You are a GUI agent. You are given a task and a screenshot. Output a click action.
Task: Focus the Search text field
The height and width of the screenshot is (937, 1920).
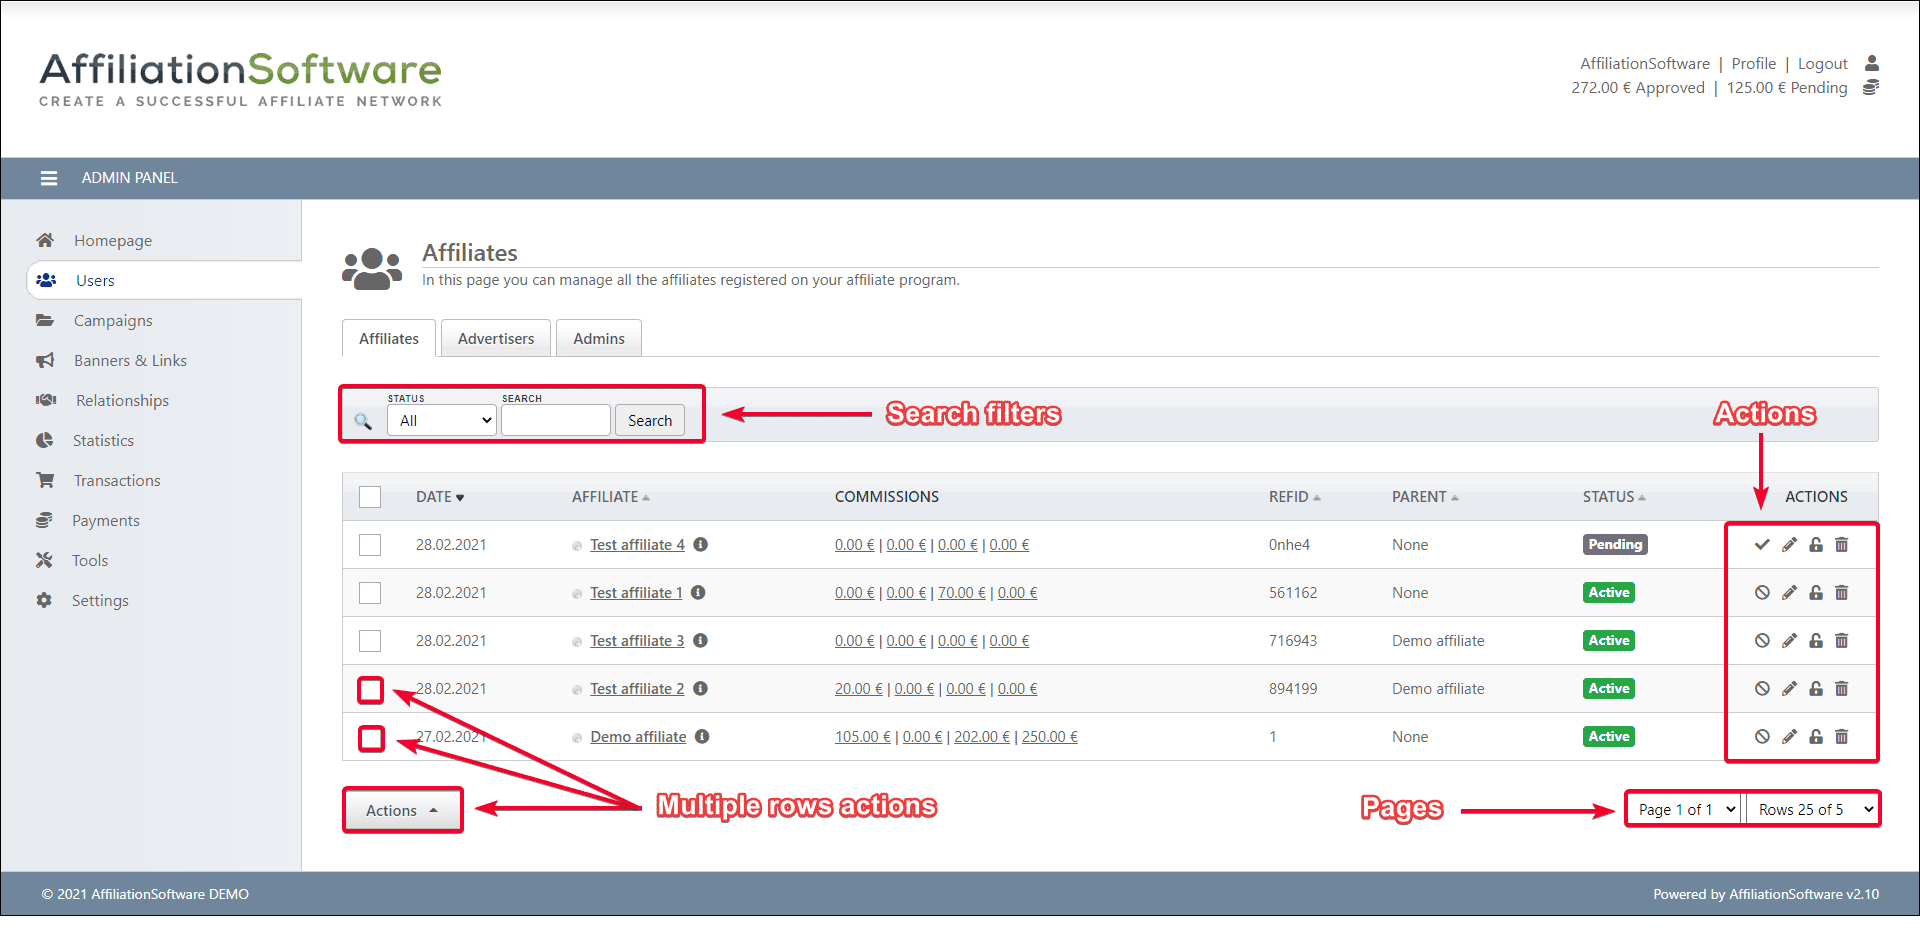[x=556, y=421]
